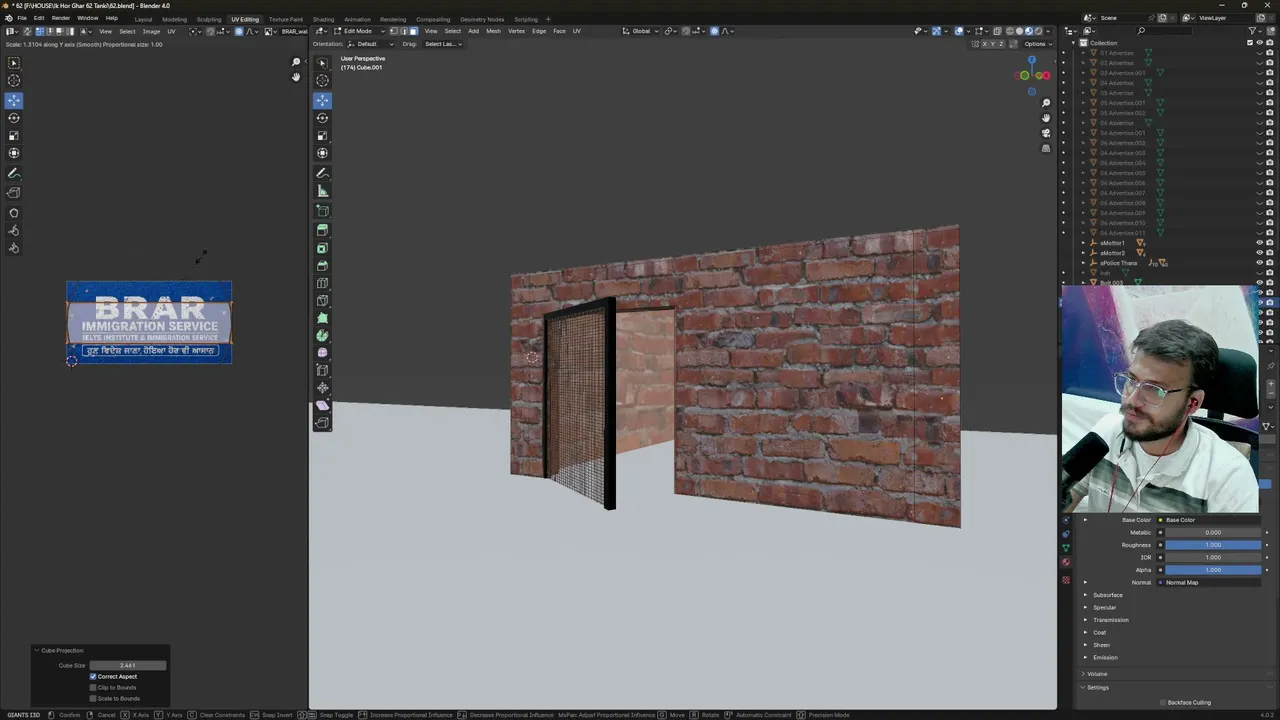
Task: Click the Cube Size input field
Action: pos(128,665)
